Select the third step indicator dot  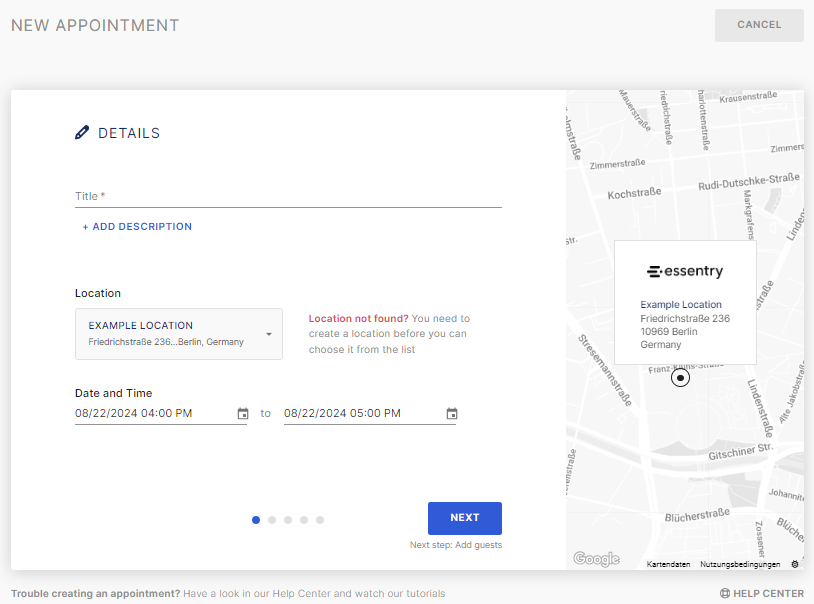(288, 520)
